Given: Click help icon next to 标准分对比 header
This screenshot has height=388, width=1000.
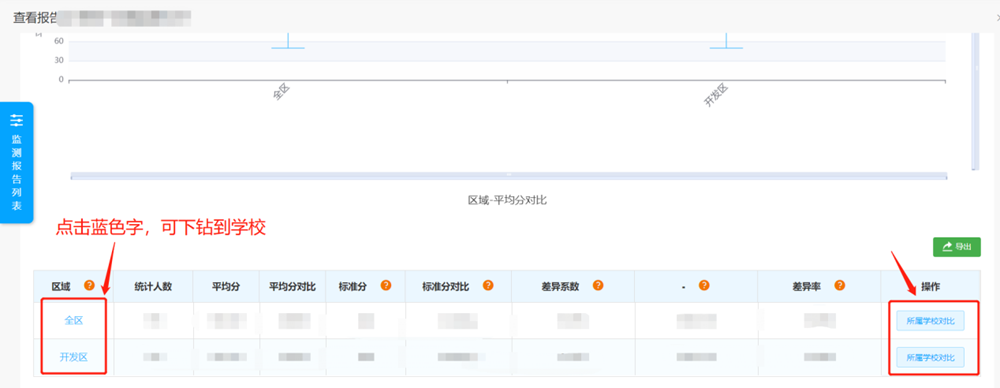Looking at the screenshot, I should (x=488, y=285).
